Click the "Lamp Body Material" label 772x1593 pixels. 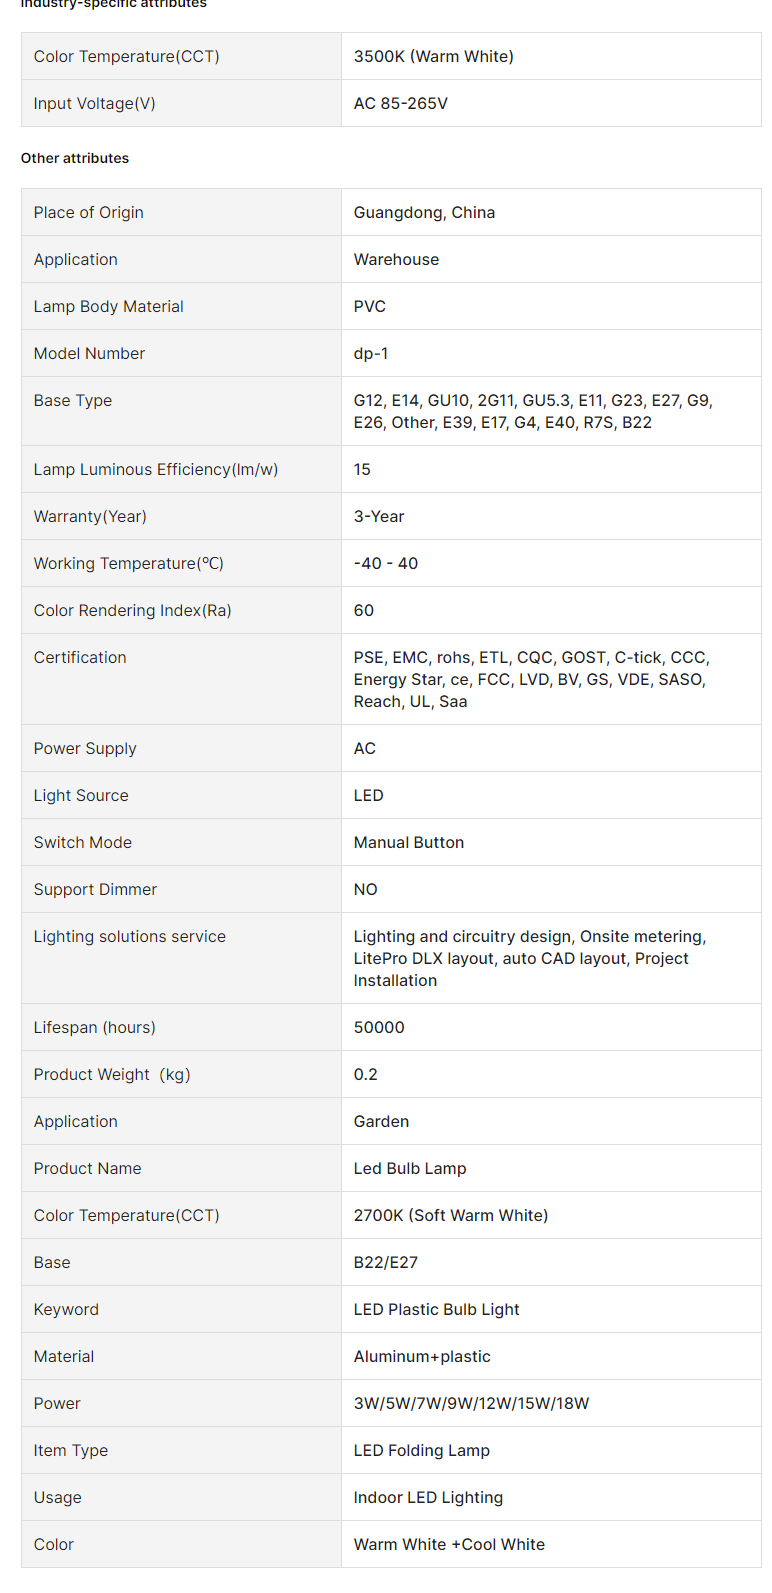coord(108,306)
